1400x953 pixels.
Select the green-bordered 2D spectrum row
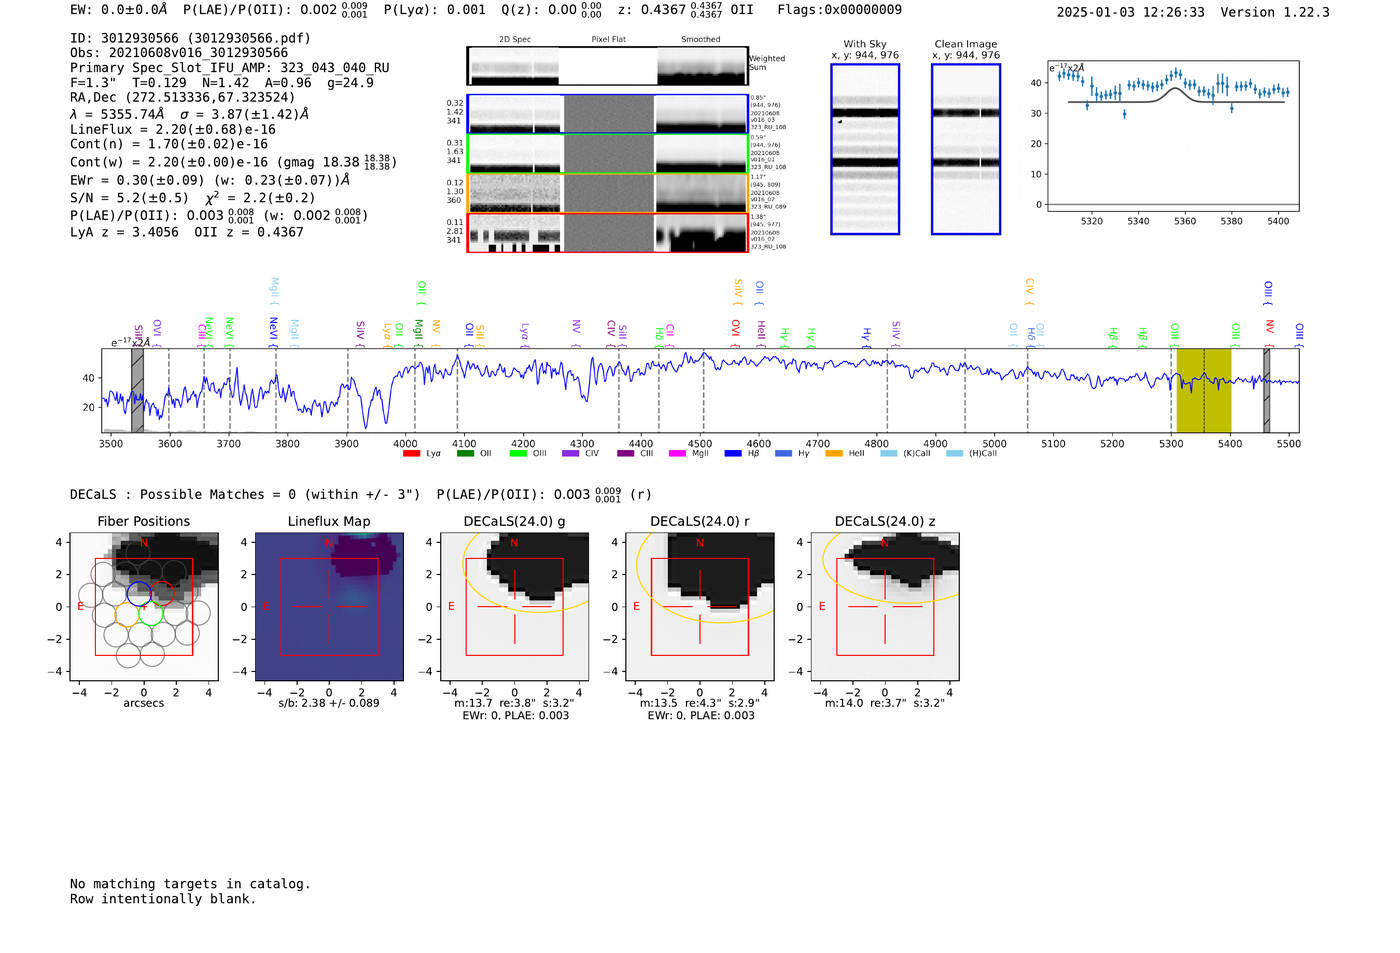[x=608, y=154]
